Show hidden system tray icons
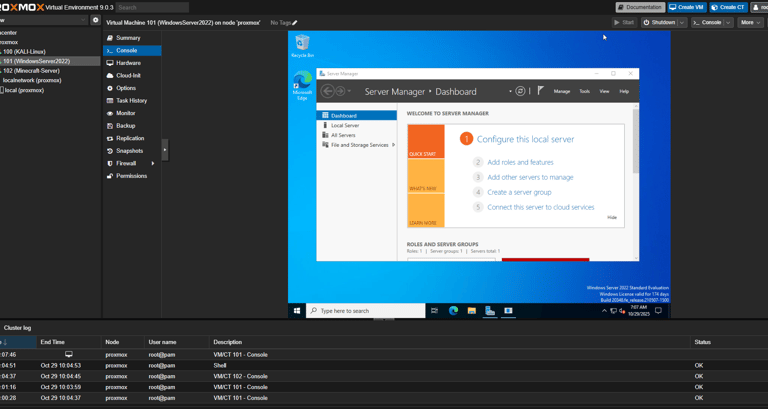 604,311
